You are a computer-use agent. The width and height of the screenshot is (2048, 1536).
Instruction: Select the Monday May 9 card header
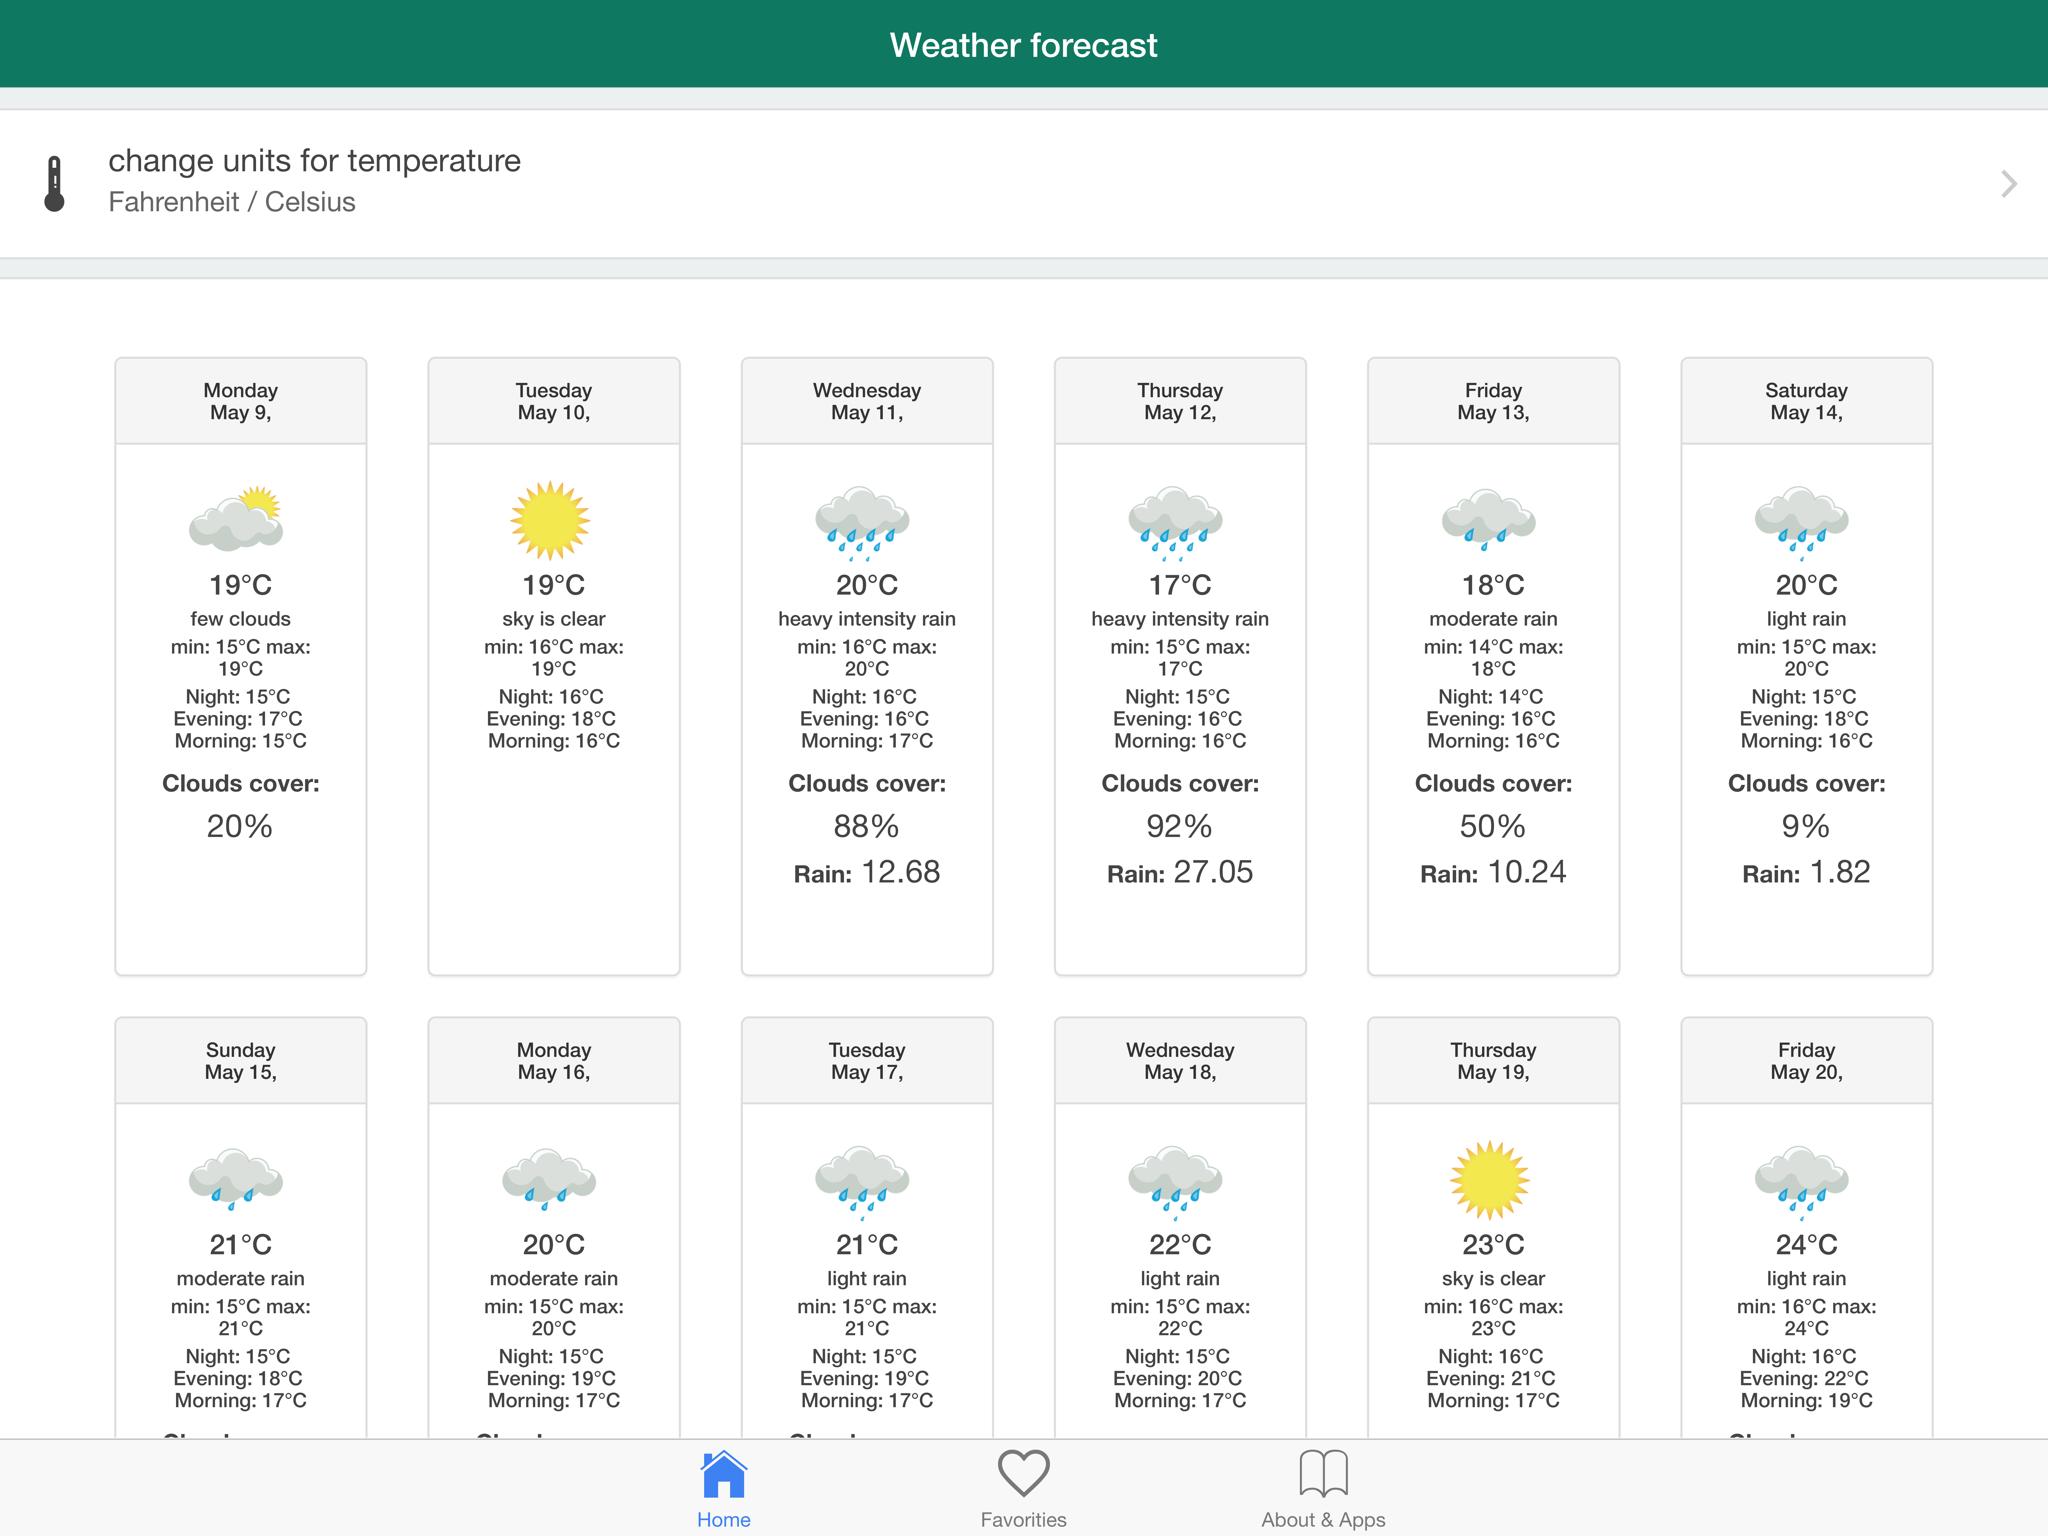pyautogui.click(x=241, y=401)
